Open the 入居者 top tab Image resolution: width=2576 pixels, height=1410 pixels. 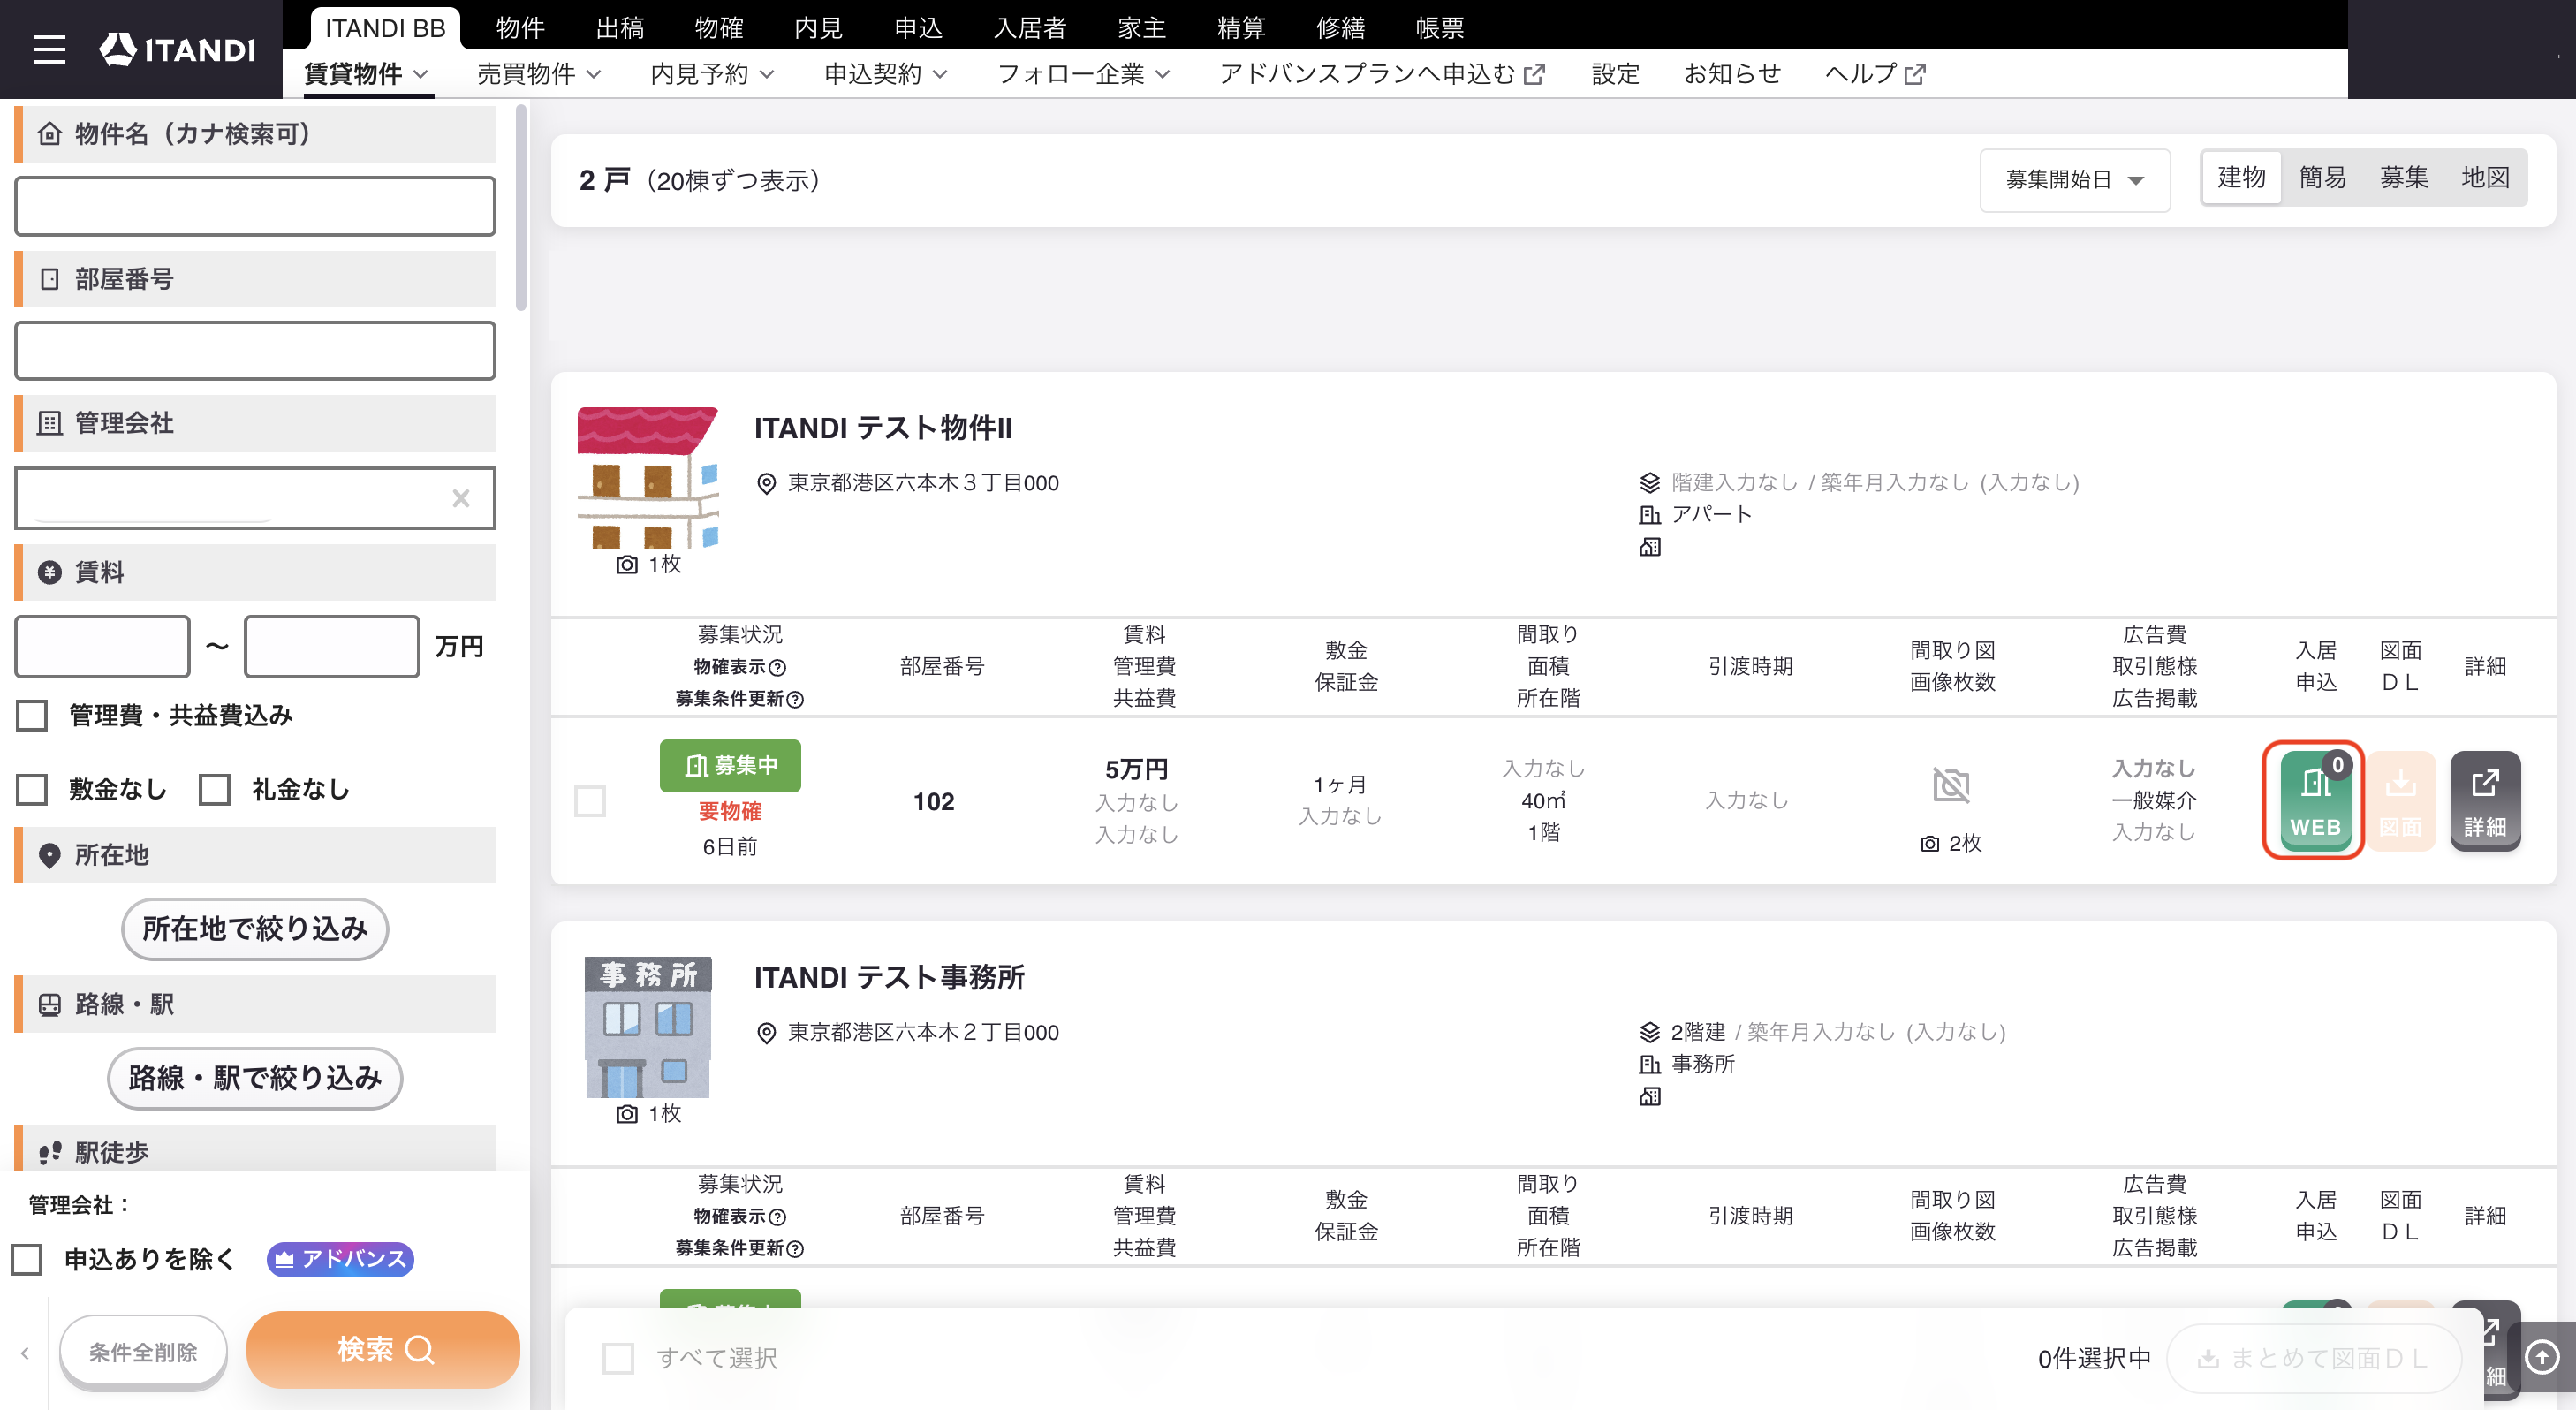(1030, 27)
